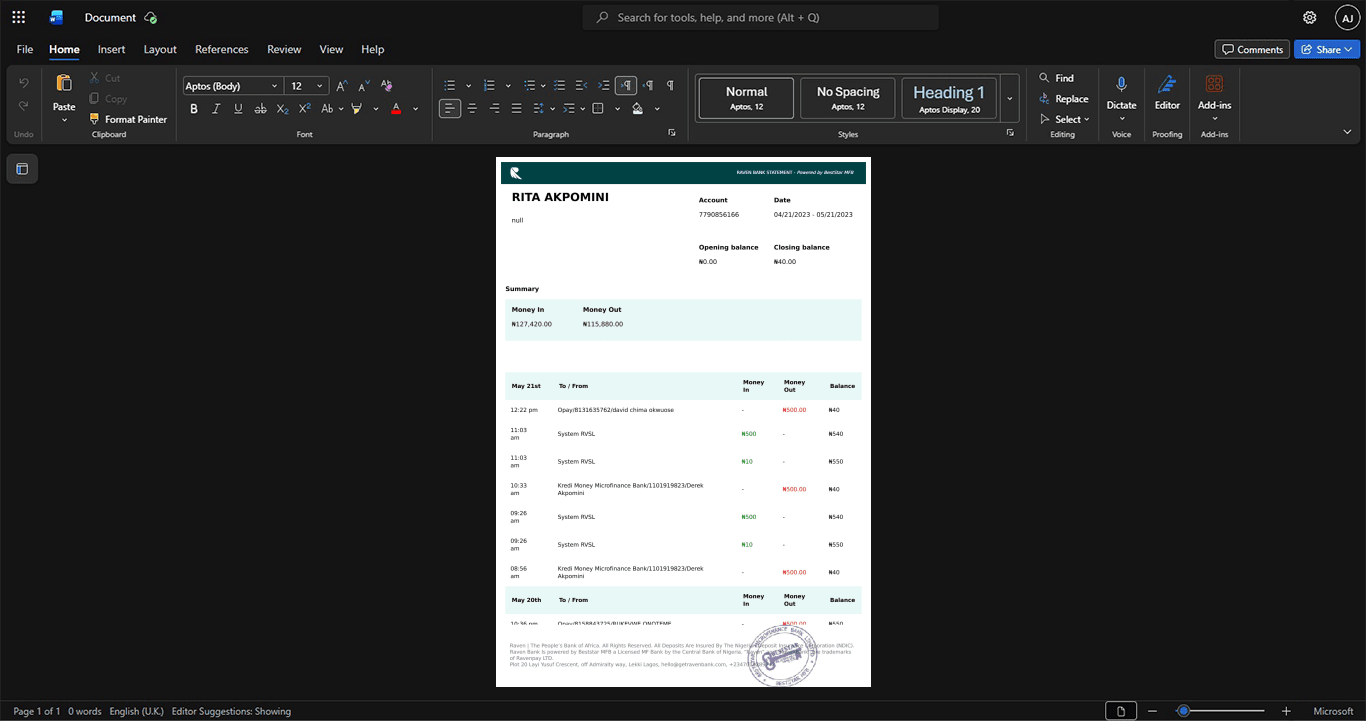Clear all formatting from selection
The height and width of the screenshot is (721, 1366).
pyautogui.click(x=386, y=86)
